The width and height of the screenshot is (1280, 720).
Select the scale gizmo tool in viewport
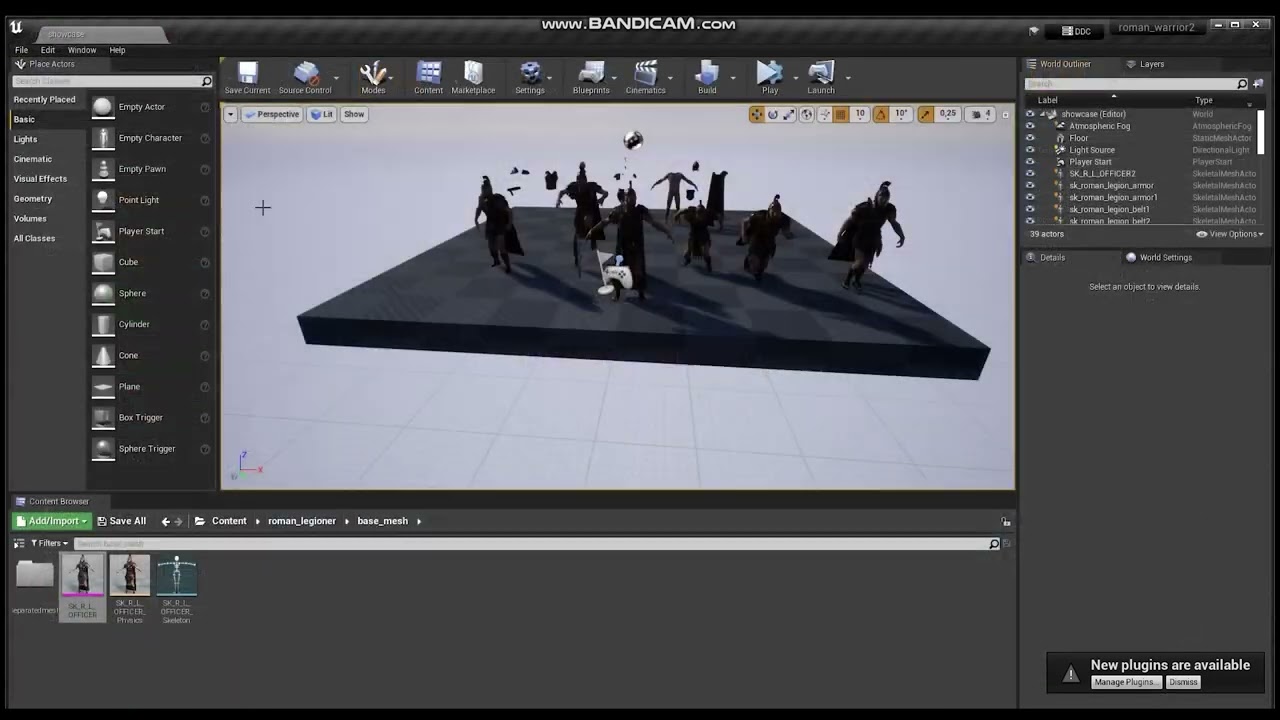pyautogui.click(x=789, y=114)
